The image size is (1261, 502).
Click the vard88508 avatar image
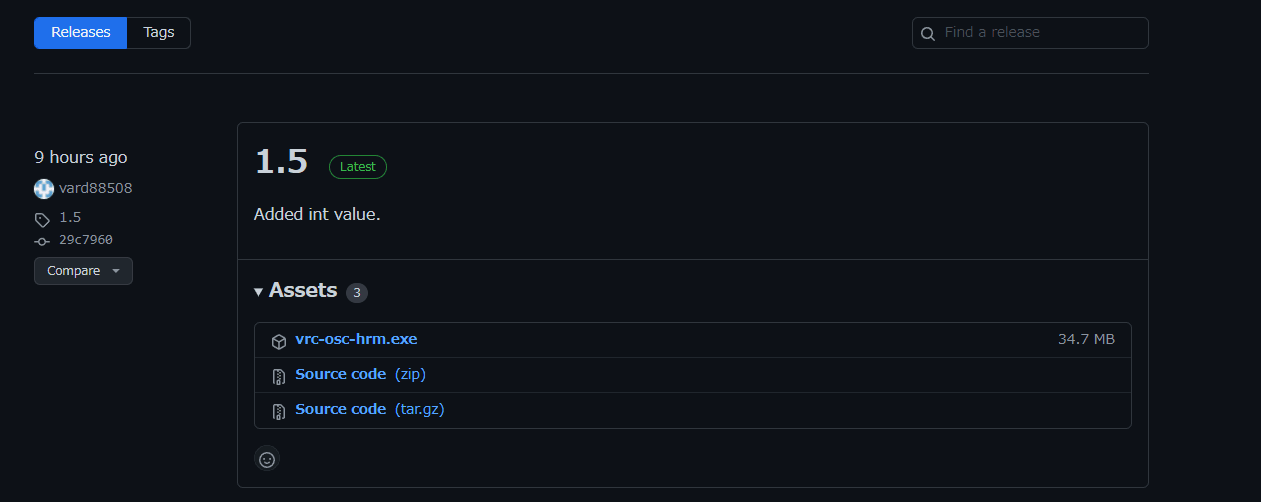[44, 189]
